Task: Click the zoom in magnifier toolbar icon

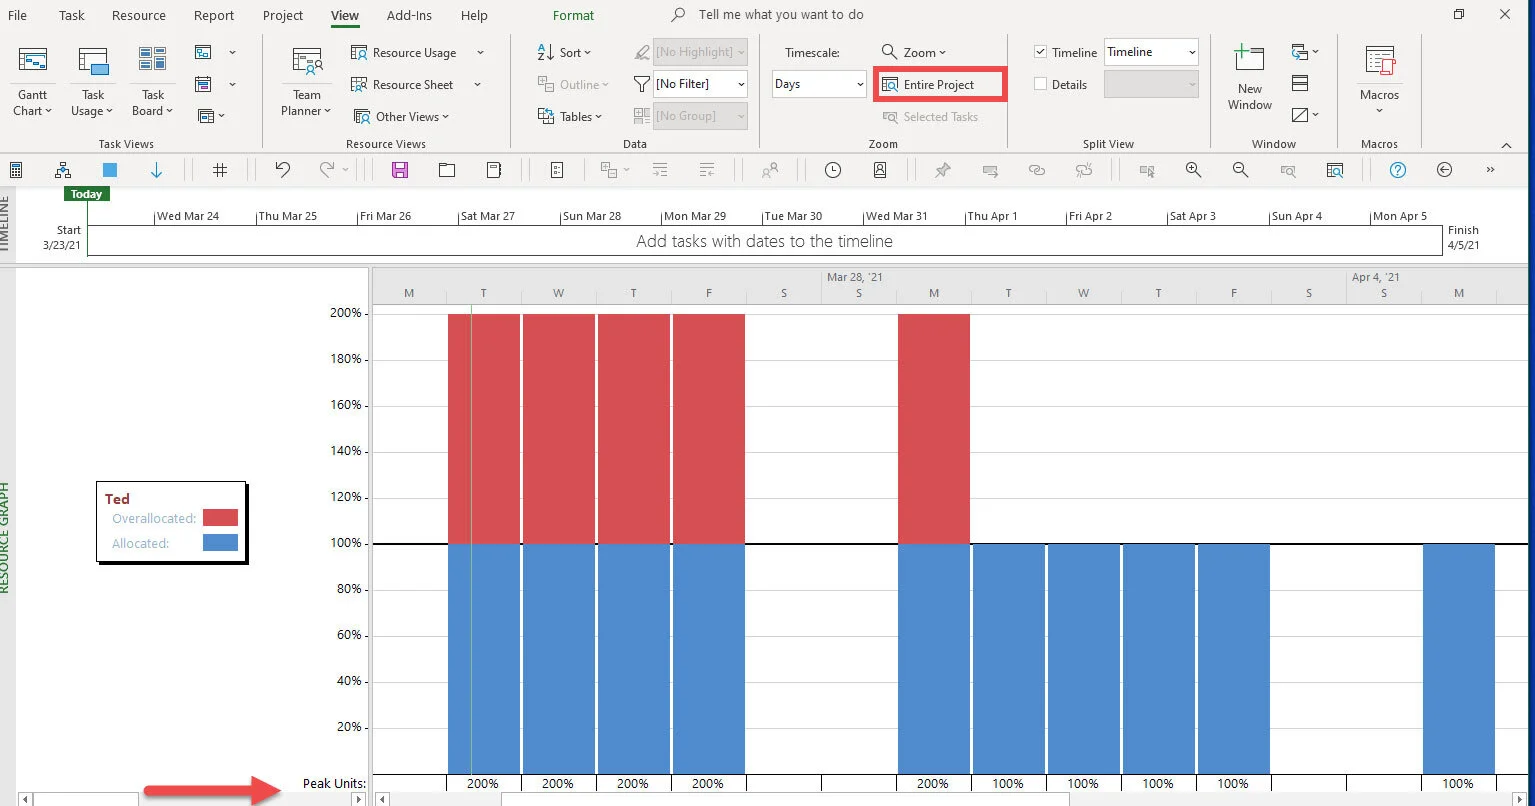Action: coord(1193,170)
